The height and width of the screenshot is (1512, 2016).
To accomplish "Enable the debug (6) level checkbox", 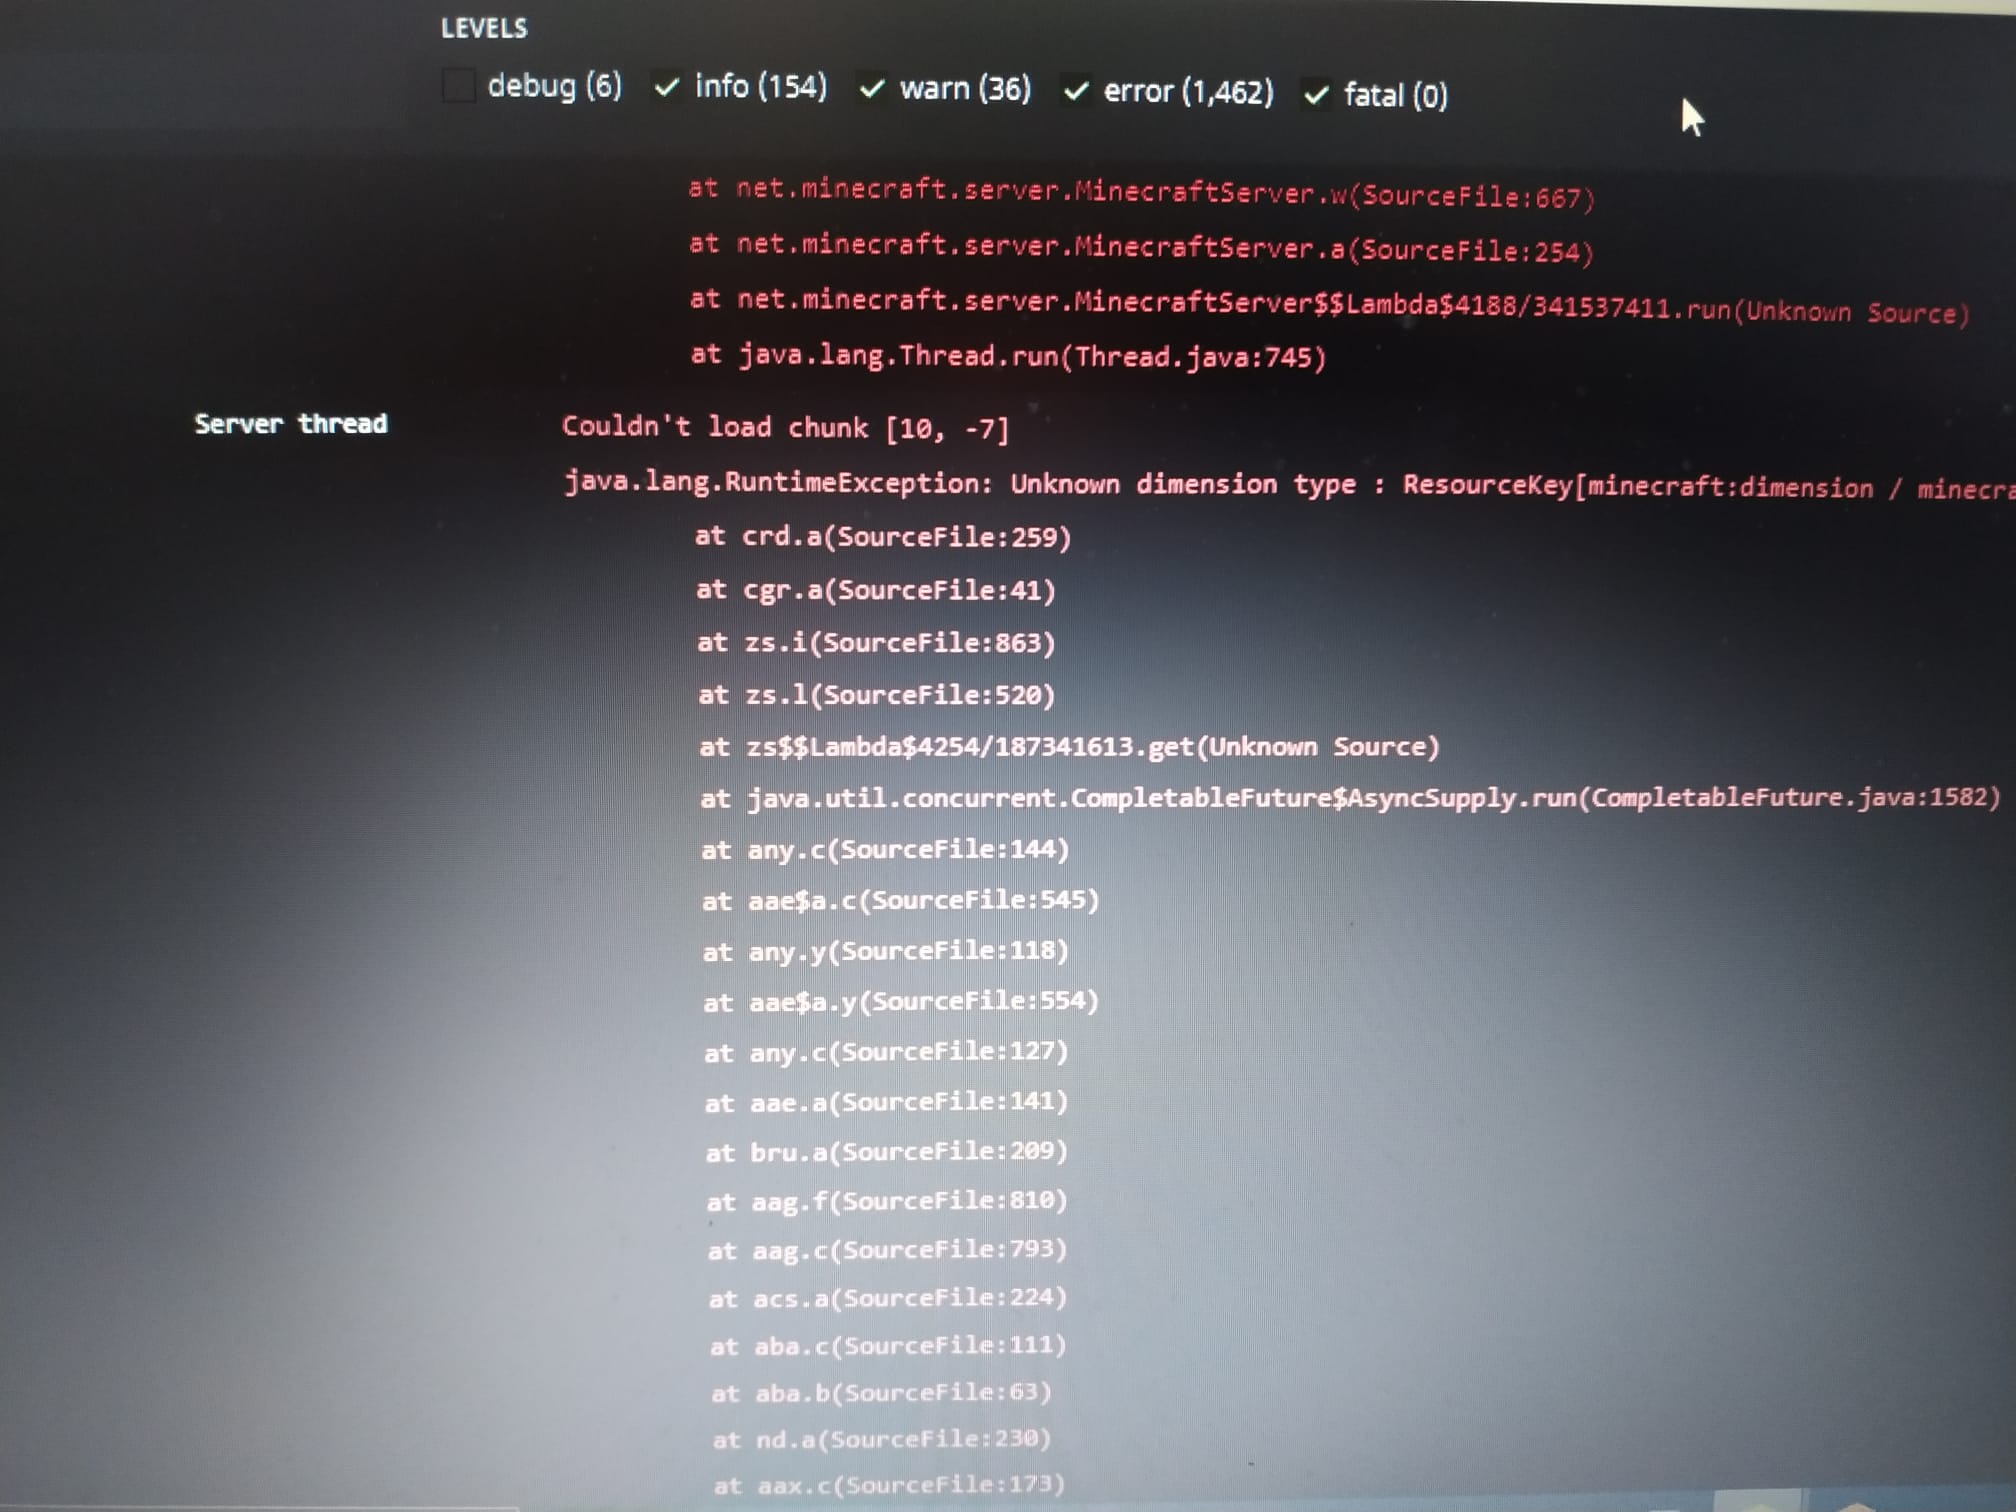I will pyautogui.click(x=459, y=86).
